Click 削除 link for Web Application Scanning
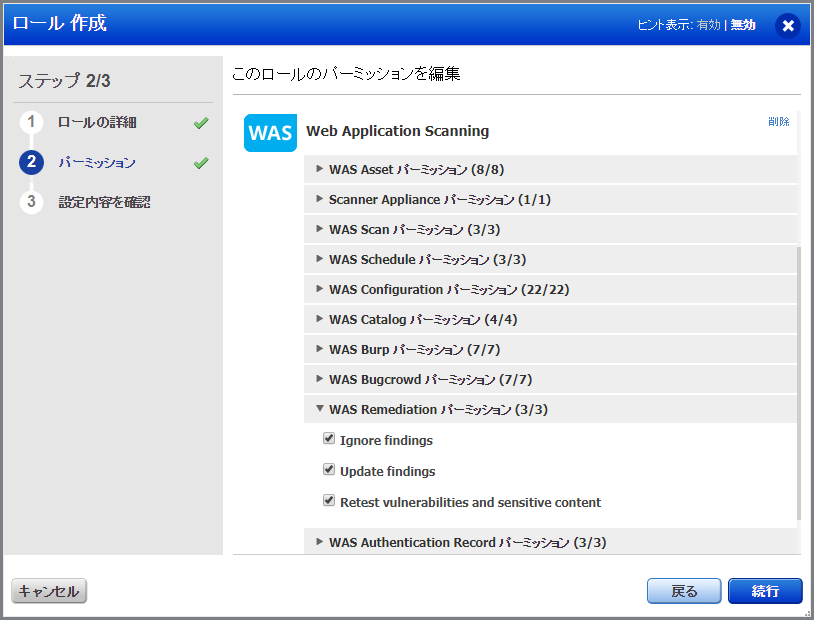814x620 pixels. tap(778, 122)
